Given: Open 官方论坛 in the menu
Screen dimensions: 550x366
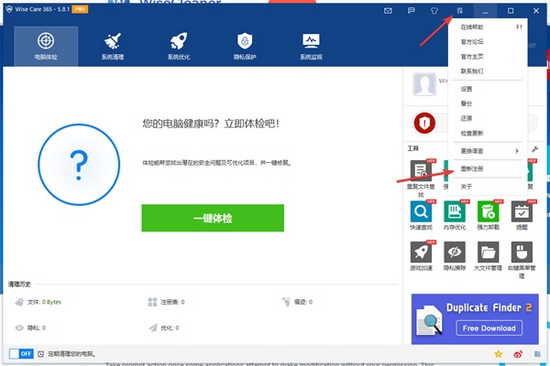Looking at the screenshot, I should click(x=488, y=42).
